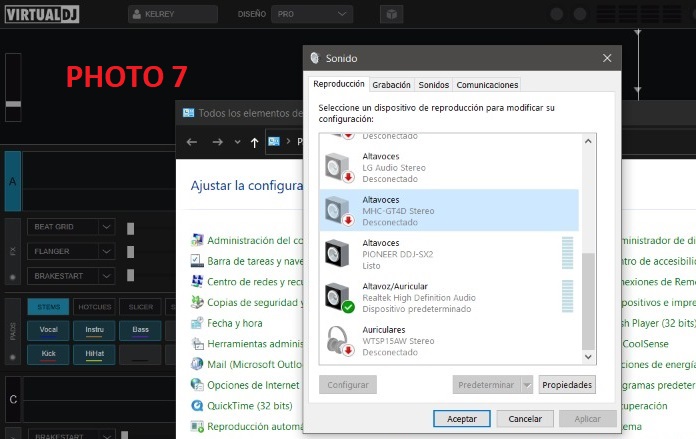The width and height of the screenshot is (696, 439).
Task: Switch to the Sonidos tab
Action: 433,85
